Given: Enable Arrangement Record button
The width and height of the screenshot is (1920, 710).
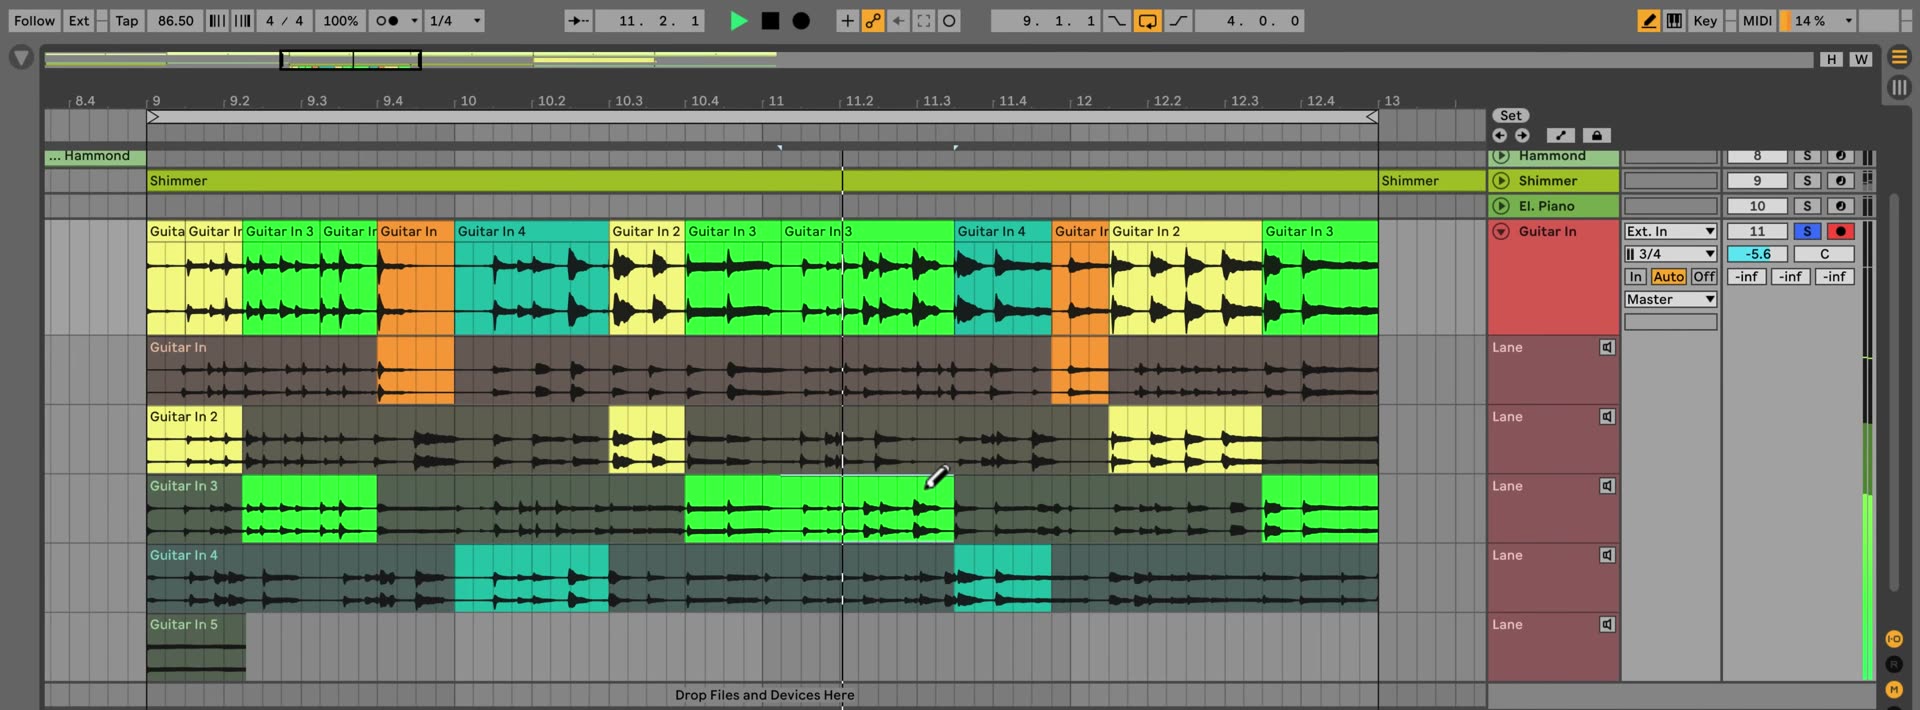Looking at the screenshot, I should 801,20.
